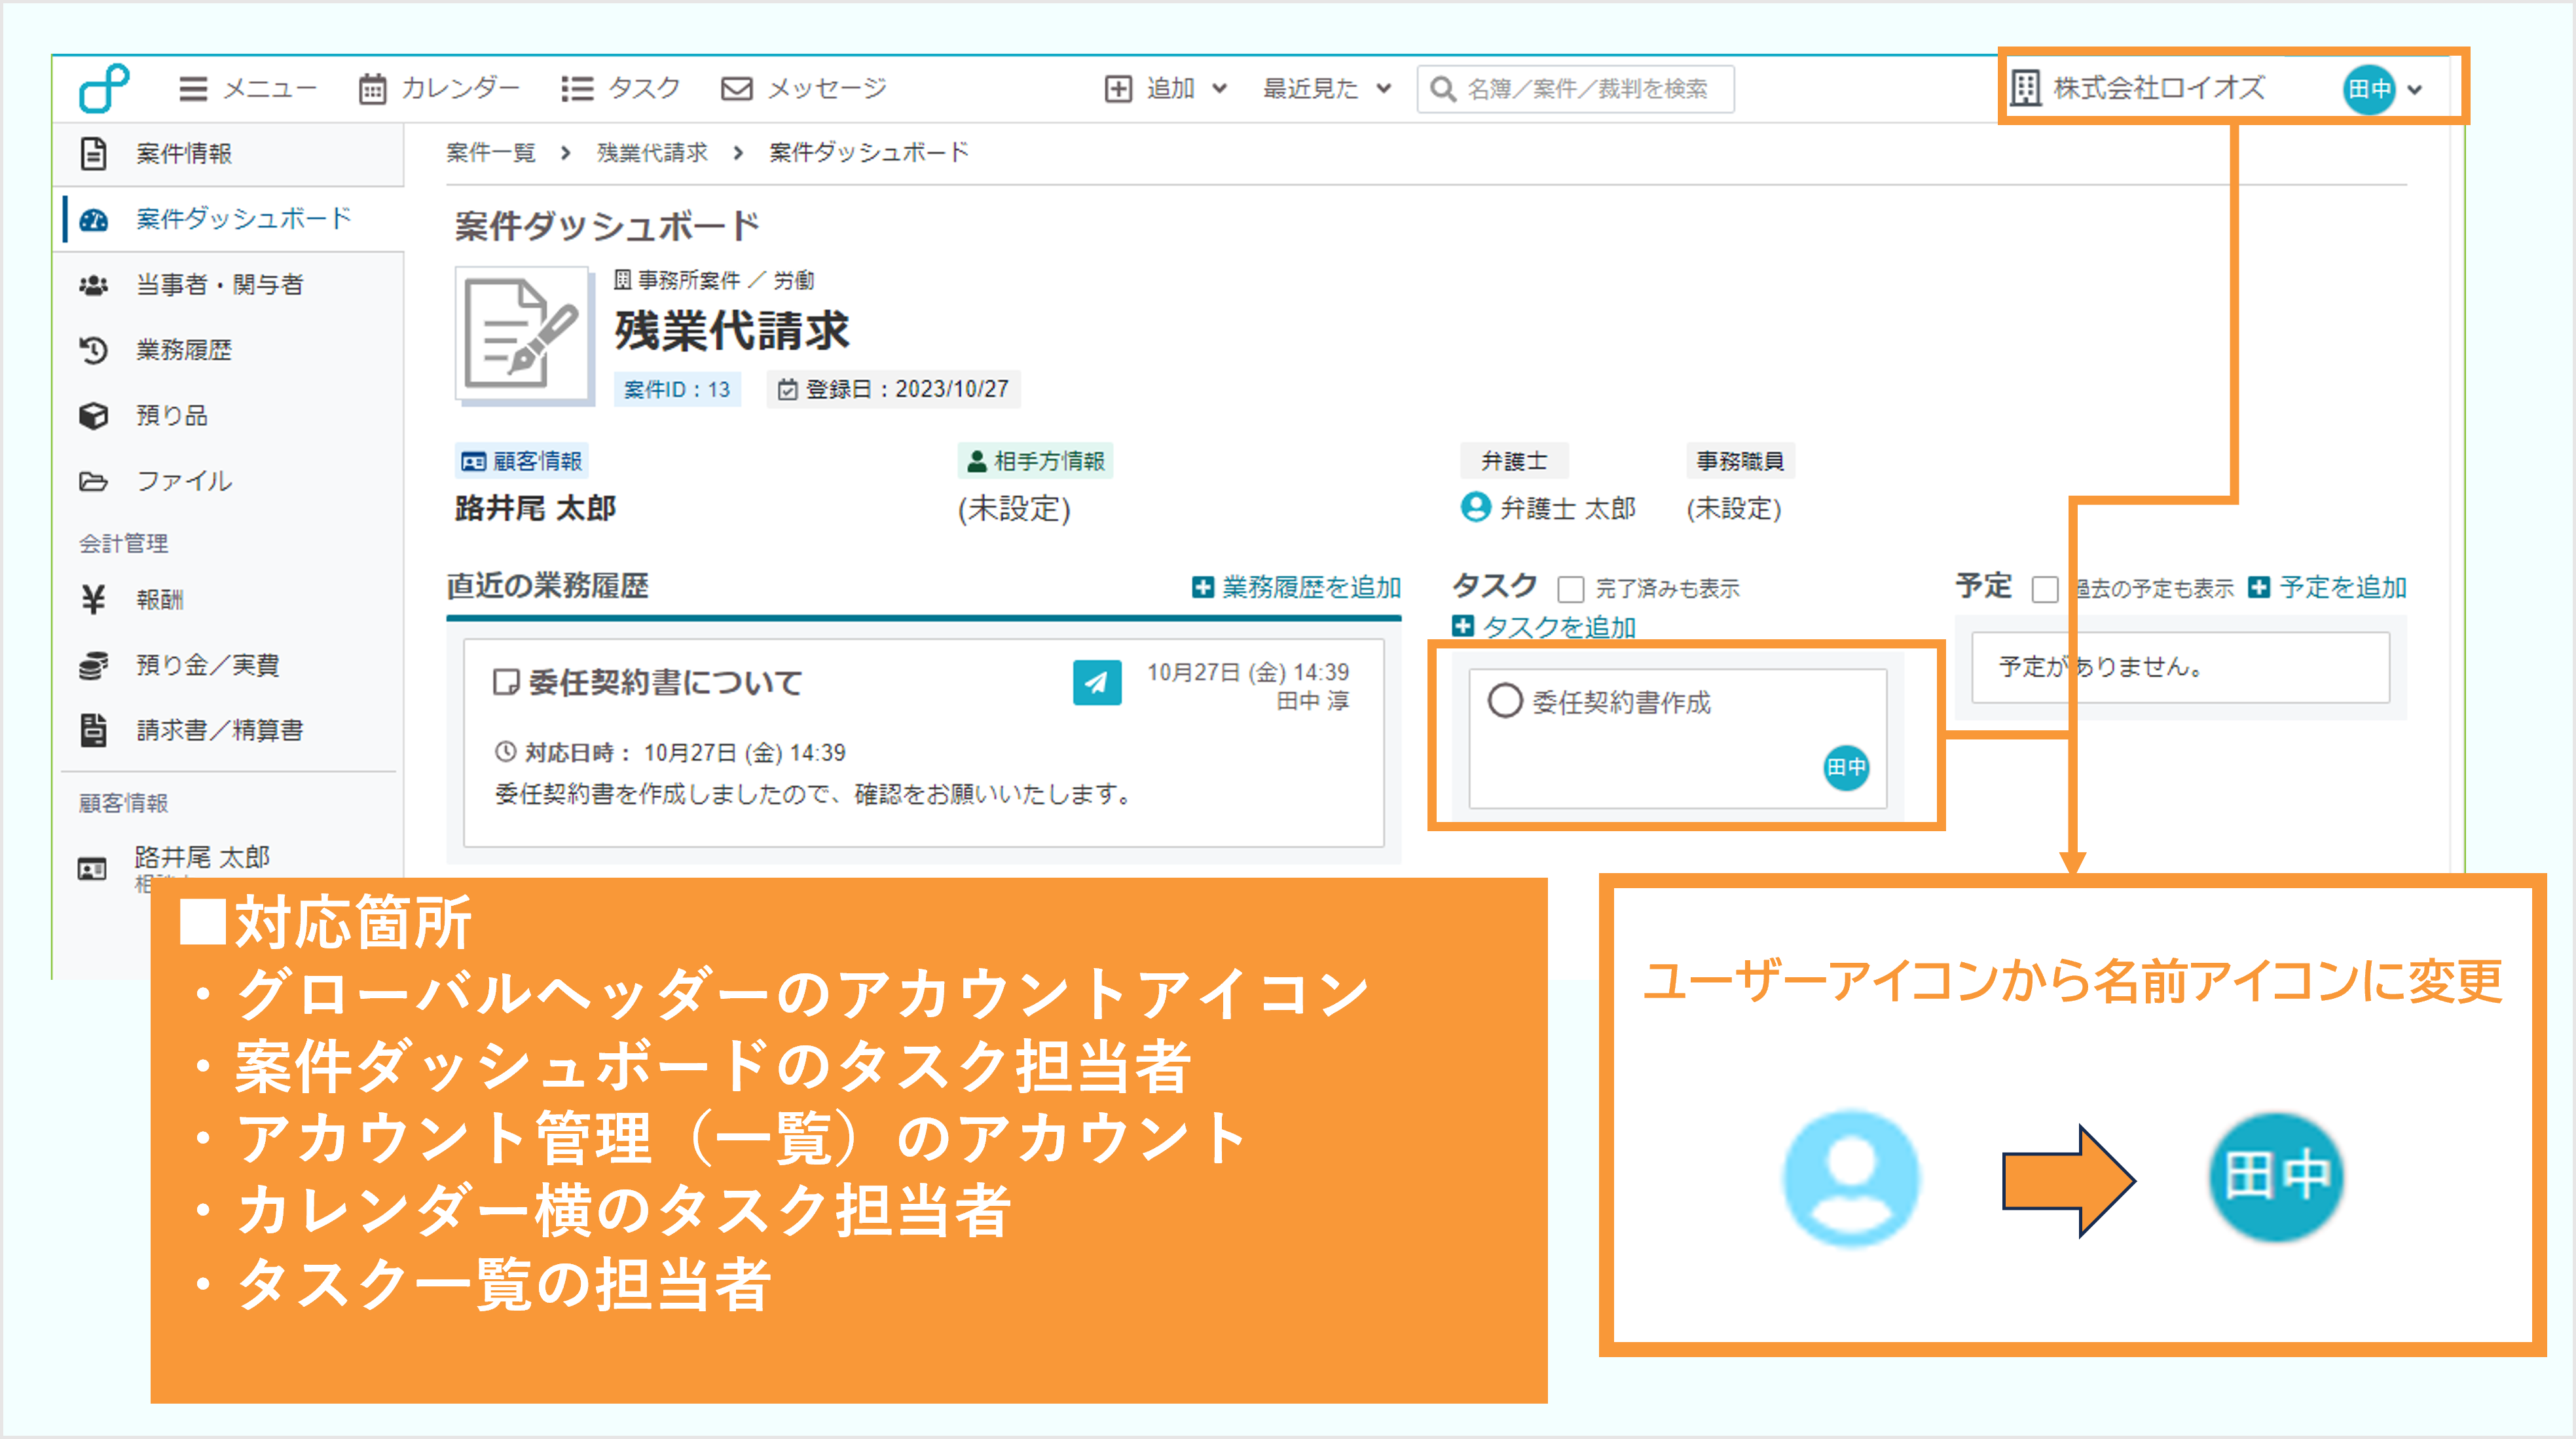Click the 案件ID：13 badge
2576x1439 pixels.
click(x=677, y=389)
